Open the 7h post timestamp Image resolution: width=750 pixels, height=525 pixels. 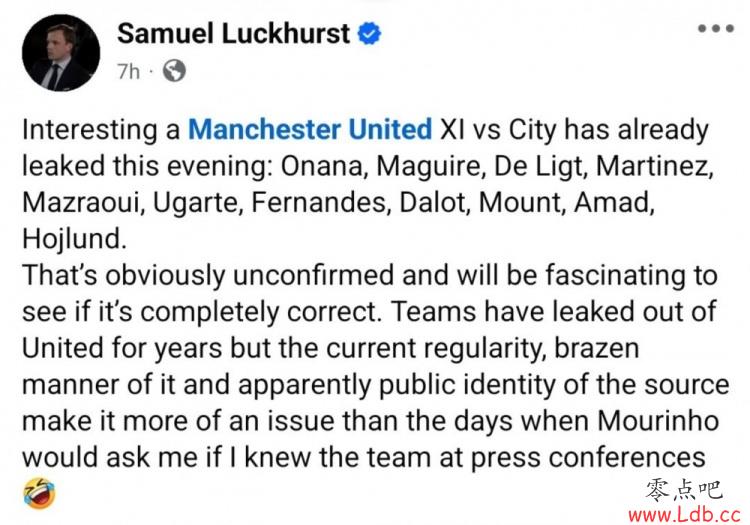128,72
